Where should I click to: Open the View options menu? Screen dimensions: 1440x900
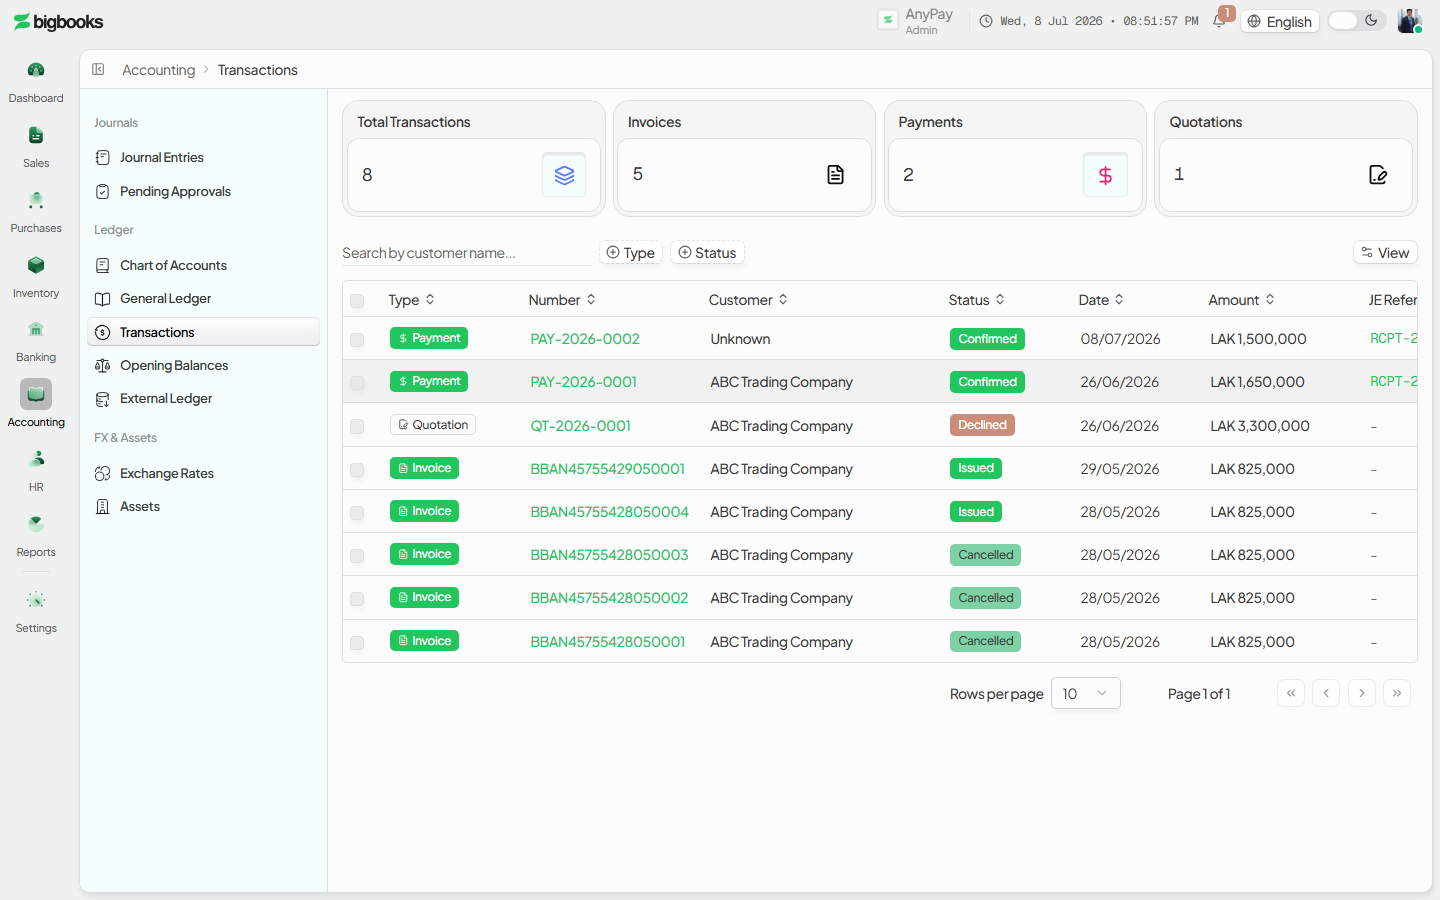click(1385, 253)
